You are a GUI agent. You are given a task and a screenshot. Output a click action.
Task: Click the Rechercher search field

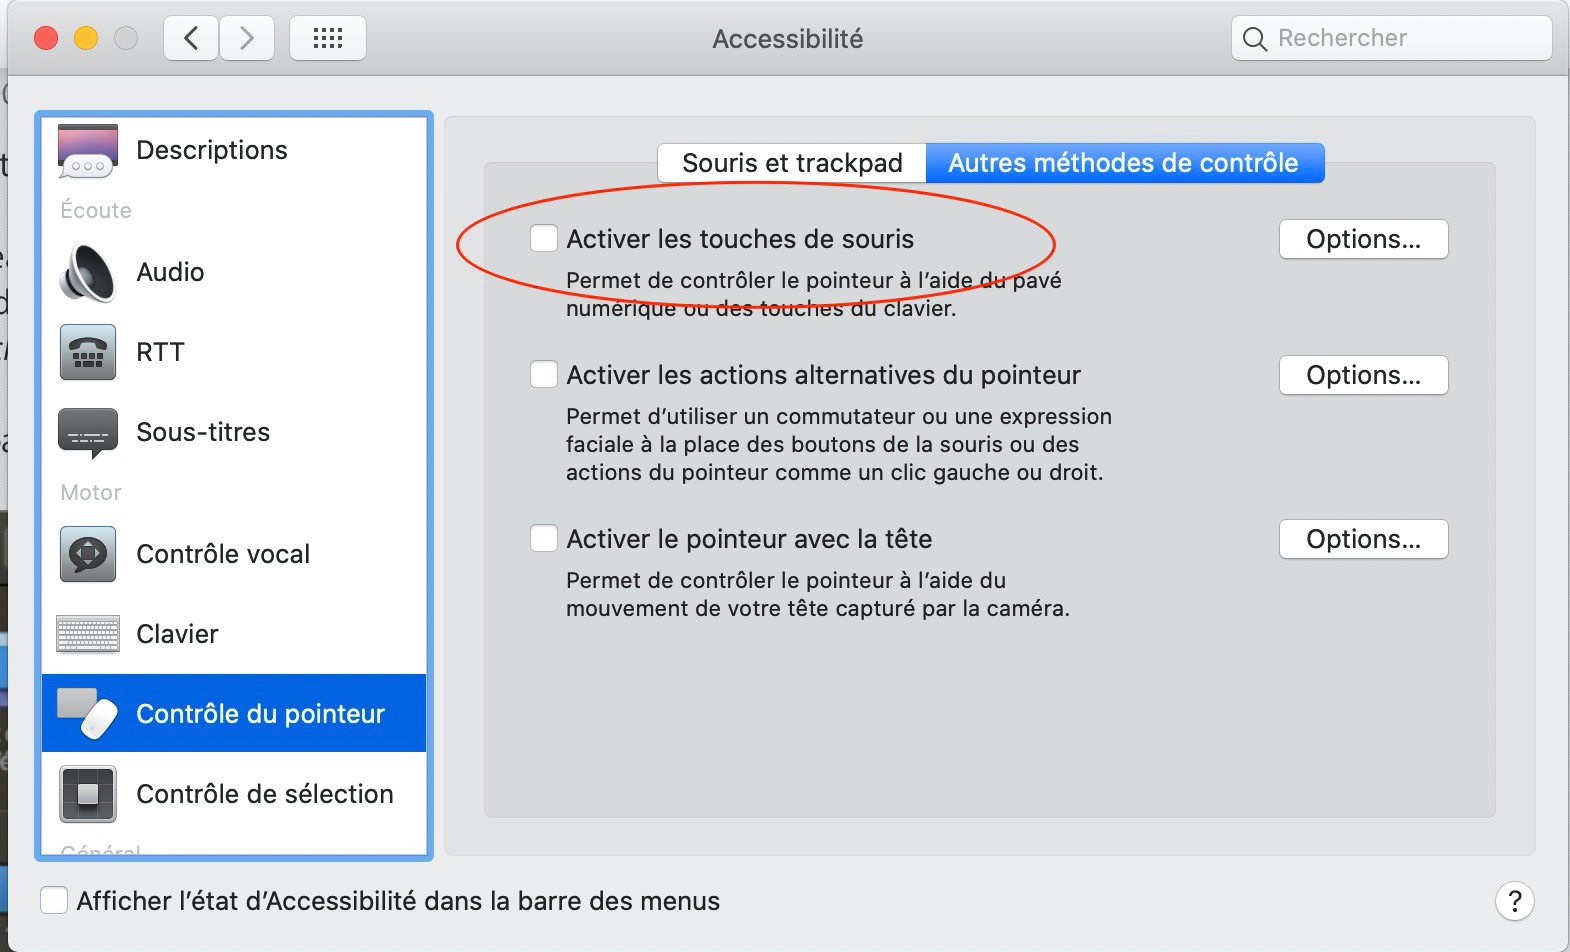(x=1392, y=39)
